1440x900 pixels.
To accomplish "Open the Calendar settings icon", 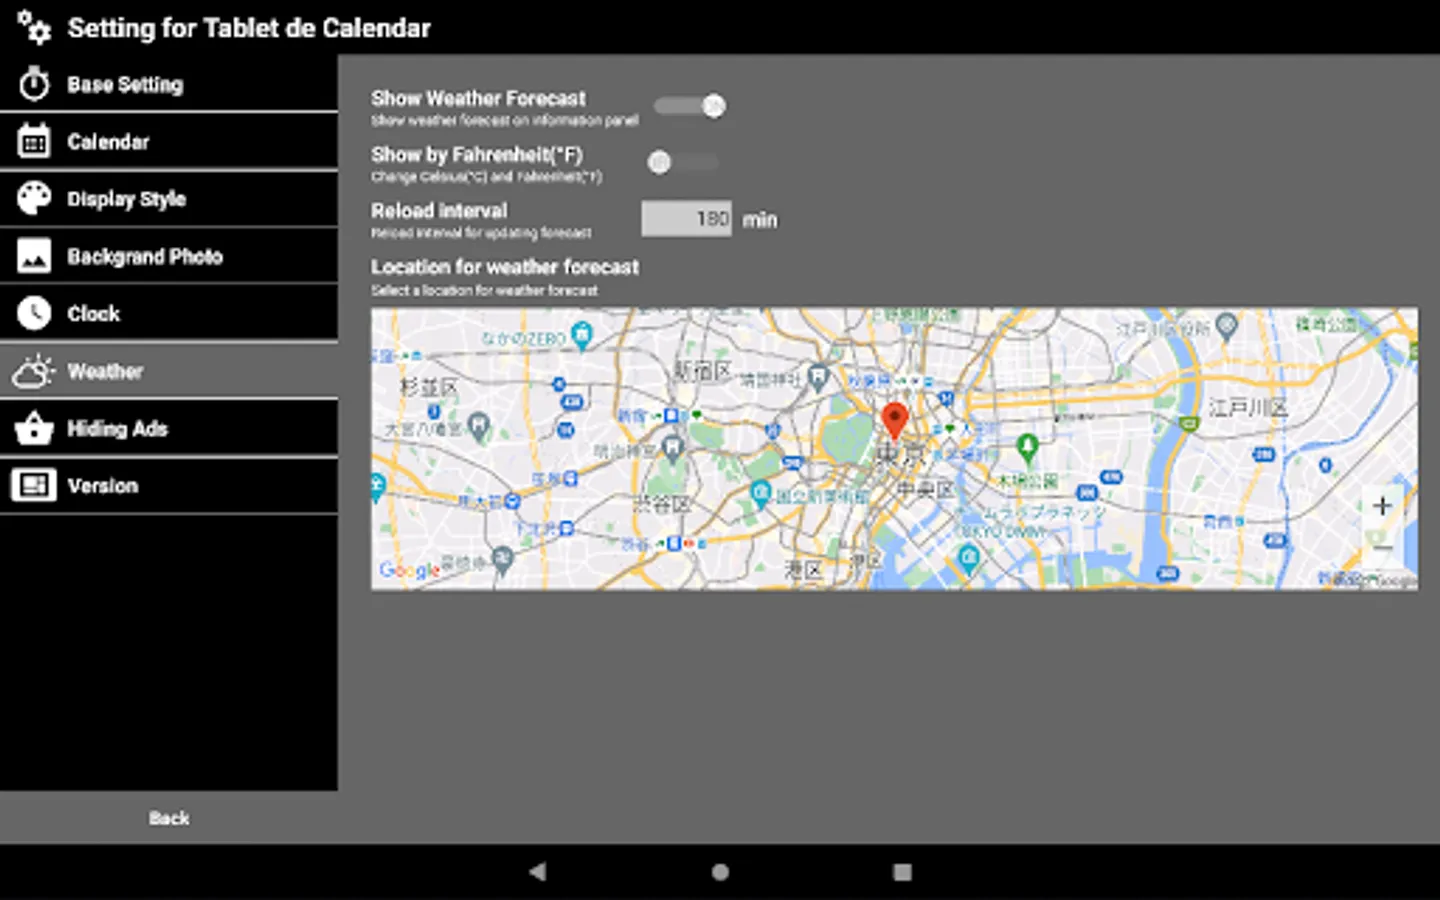I will 35,141.
